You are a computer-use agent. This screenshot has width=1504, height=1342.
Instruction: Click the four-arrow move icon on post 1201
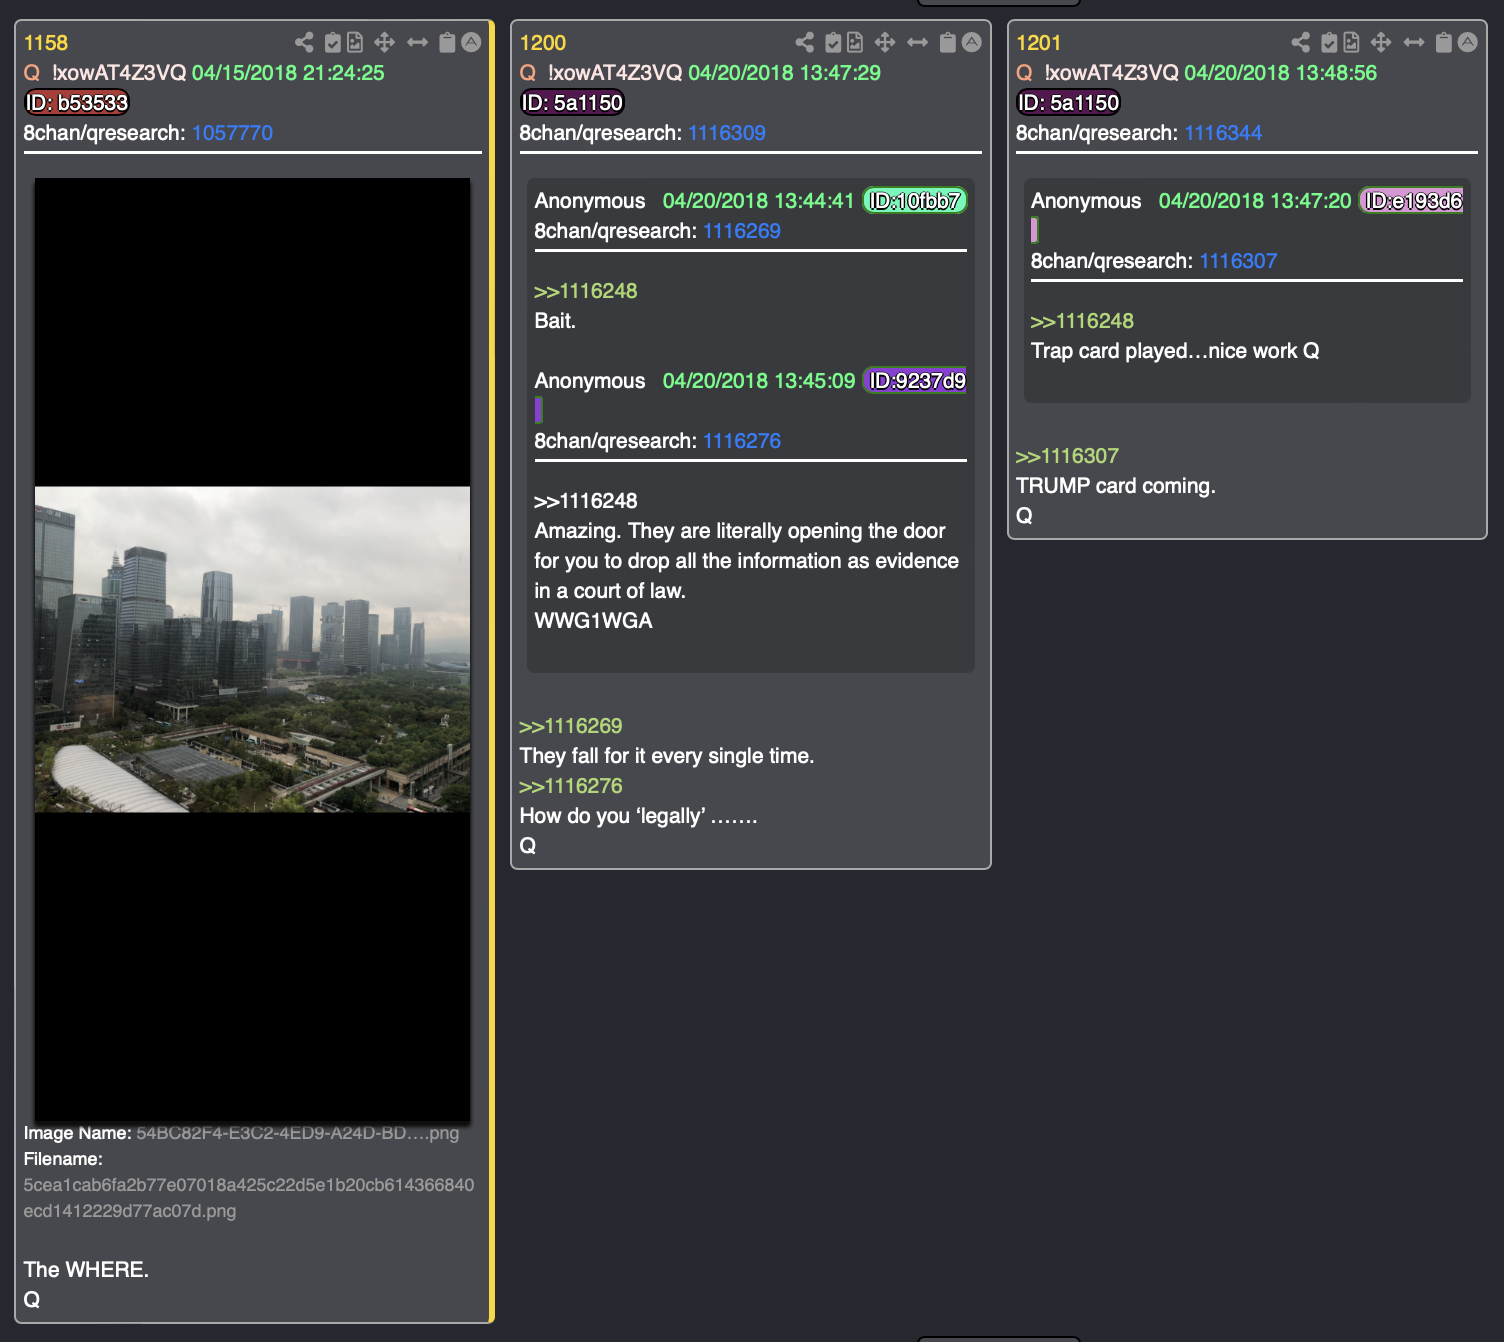[x=1380, y=42]
